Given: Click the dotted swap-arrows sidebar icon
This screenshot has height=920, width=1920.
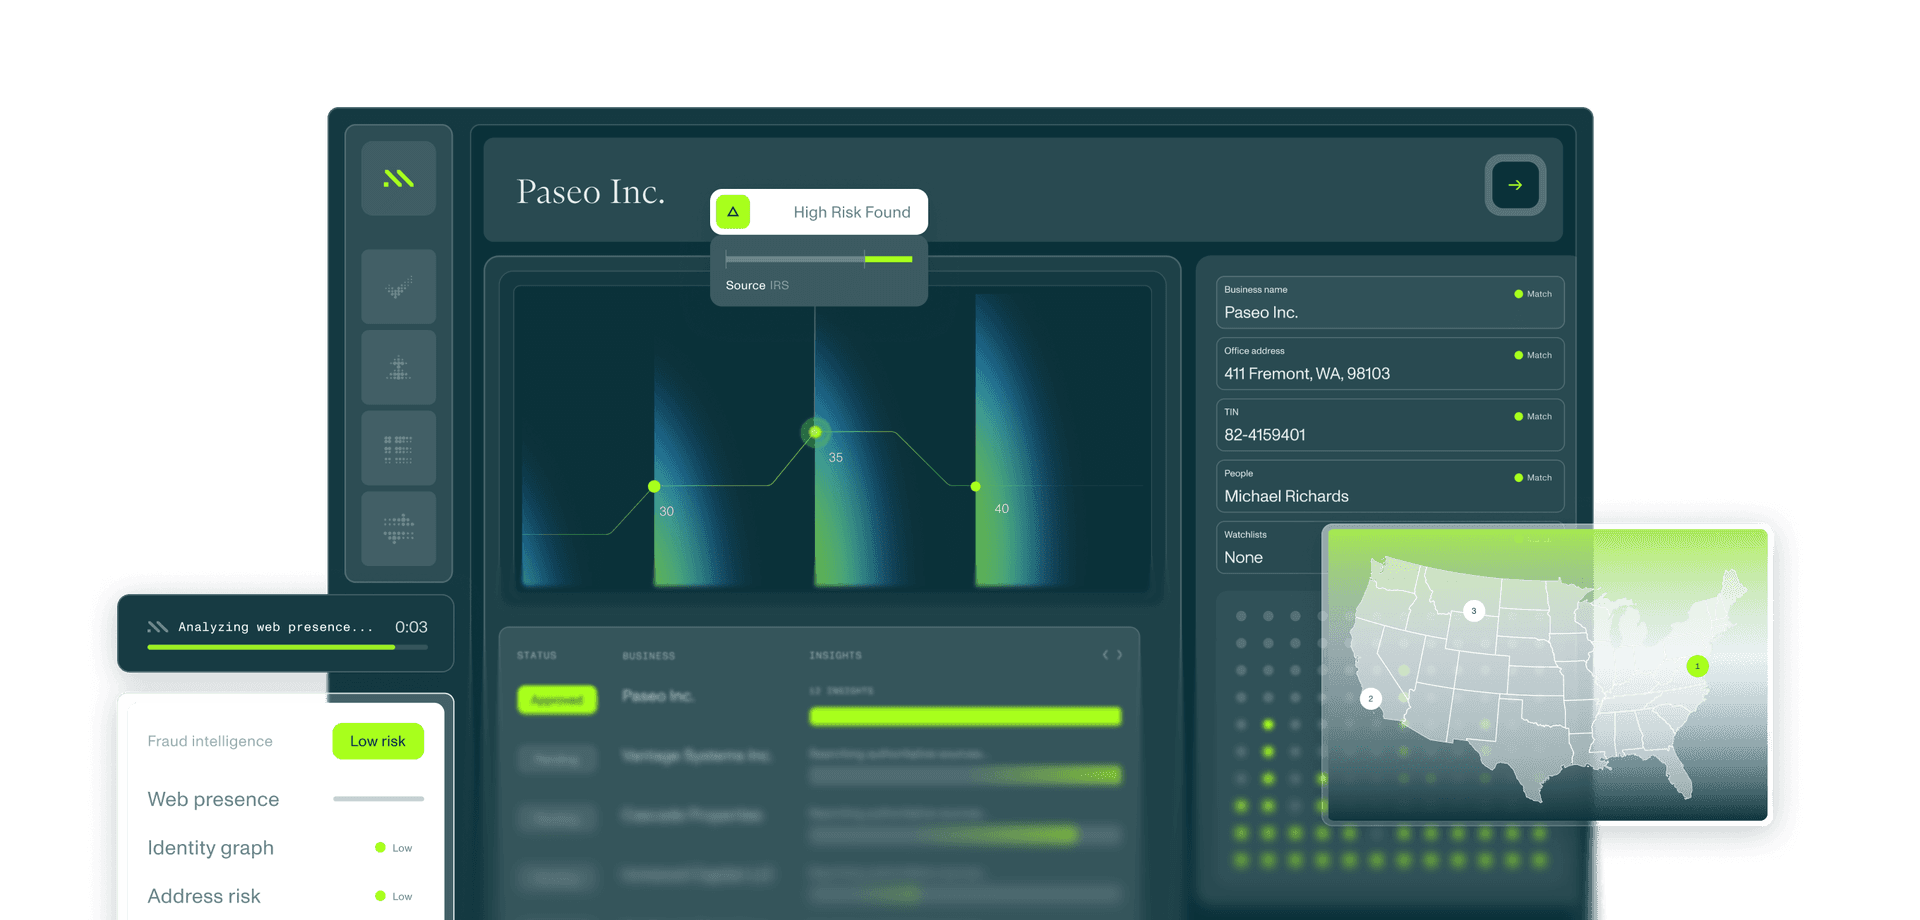Looking at the screenshot, I should [398, 528].
